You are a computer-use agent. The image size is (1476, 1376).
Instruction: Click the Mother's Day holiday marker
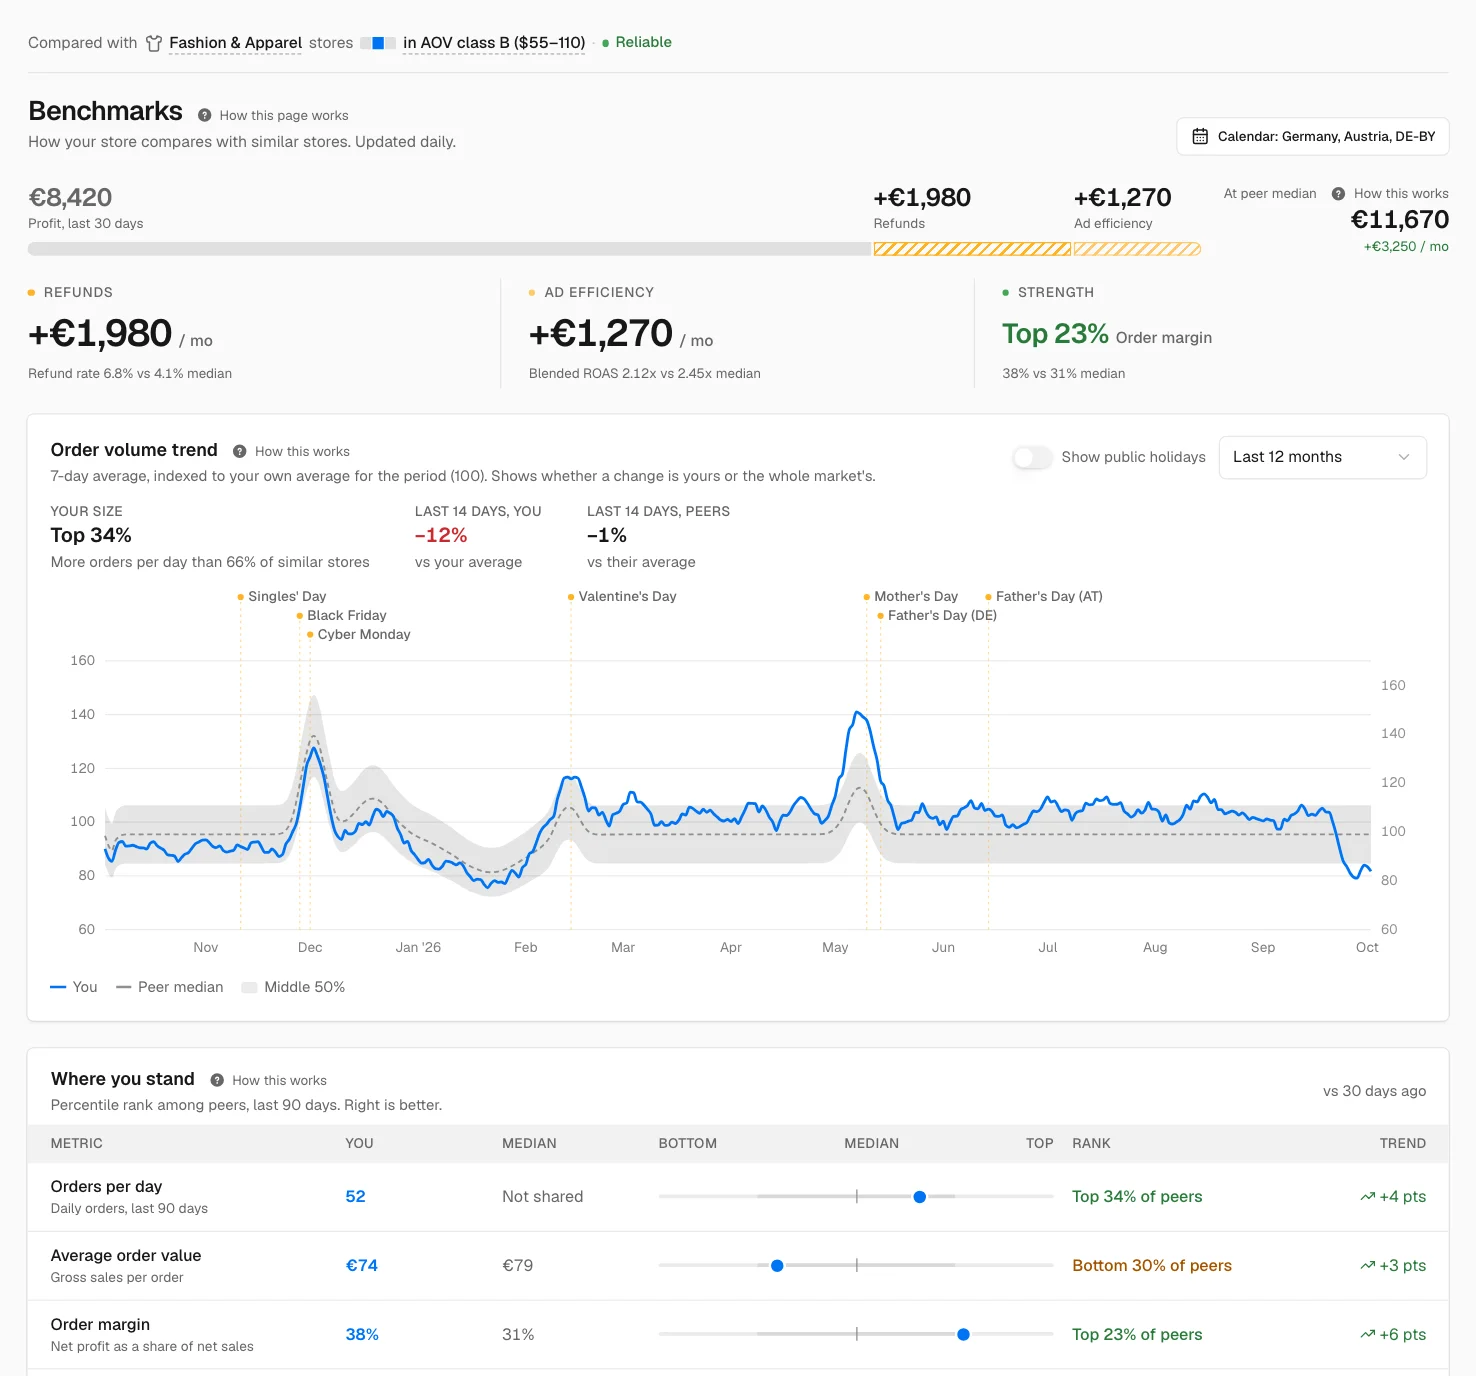tap(911, 597)
